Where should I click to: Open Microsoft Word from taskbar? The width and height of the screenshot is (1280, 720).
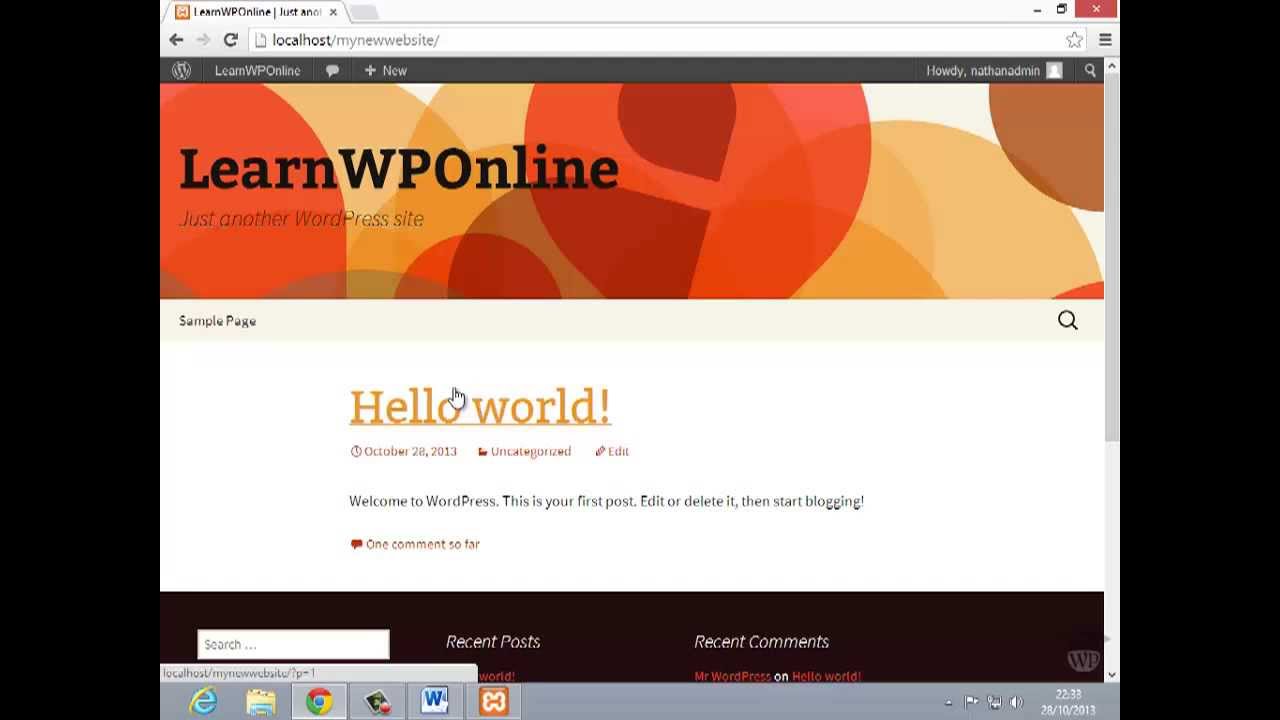[x=435, y=701]
